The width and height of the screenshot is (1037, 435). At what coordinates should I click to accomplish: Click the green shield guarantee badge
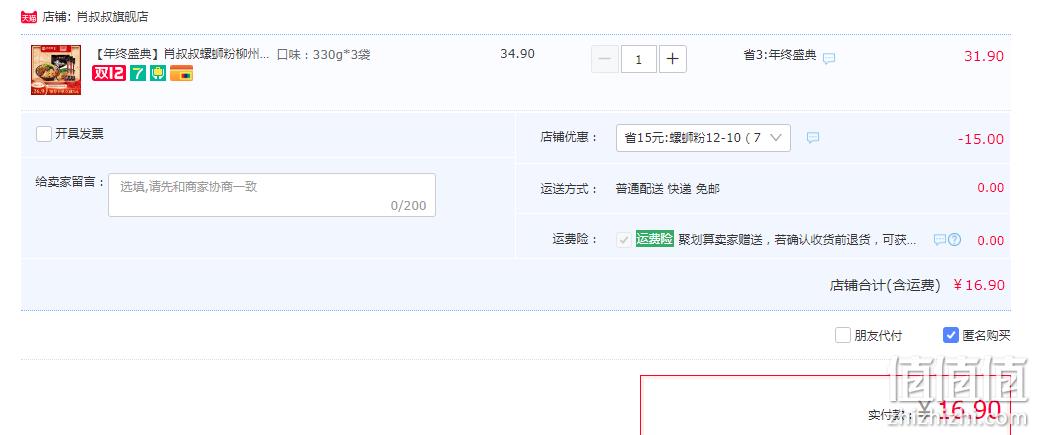coord(157,73)
